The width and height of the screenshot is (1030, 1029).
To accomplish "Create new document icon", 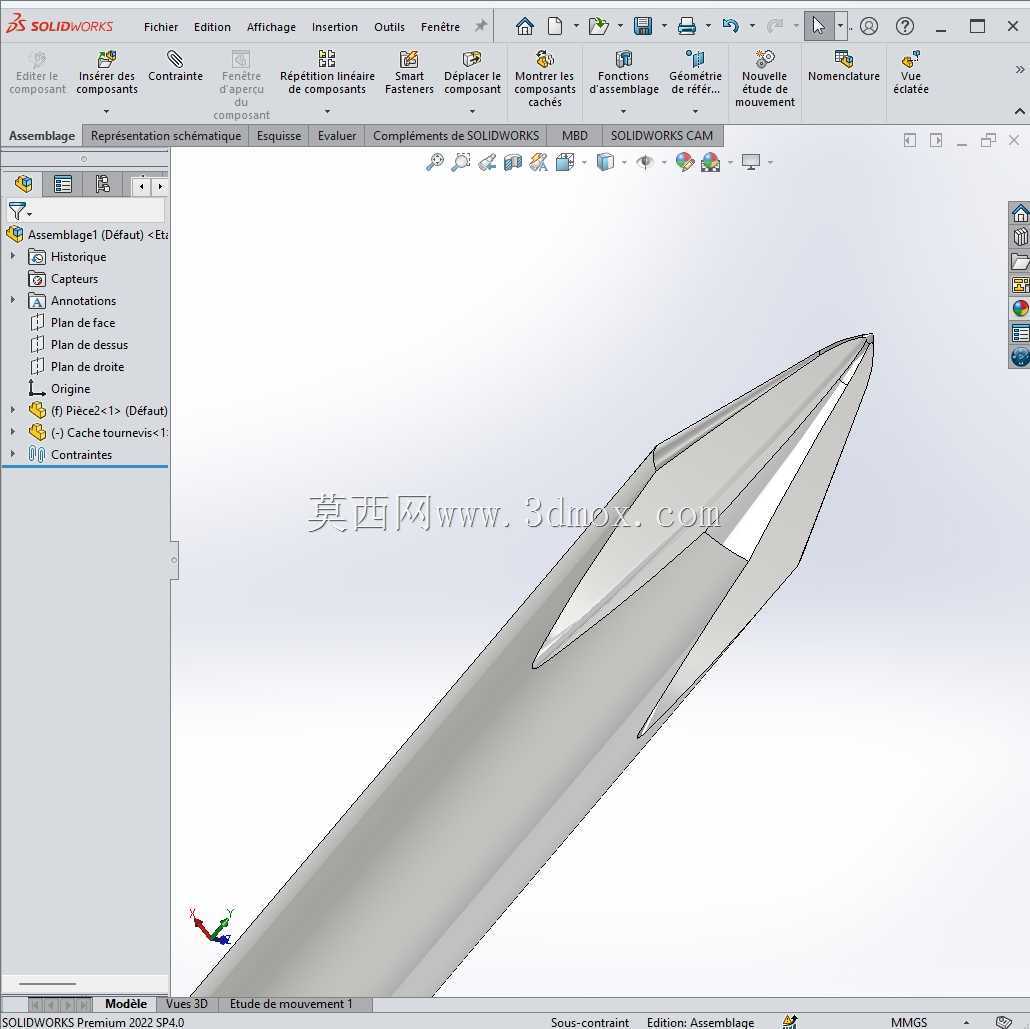I will [x=555, y=26].
